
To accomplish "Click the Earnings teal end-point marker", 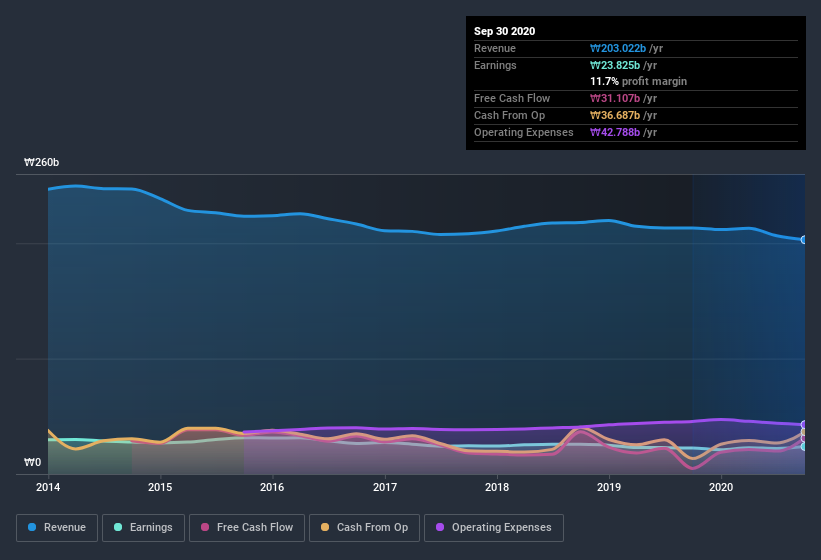I will coord(804,446).
